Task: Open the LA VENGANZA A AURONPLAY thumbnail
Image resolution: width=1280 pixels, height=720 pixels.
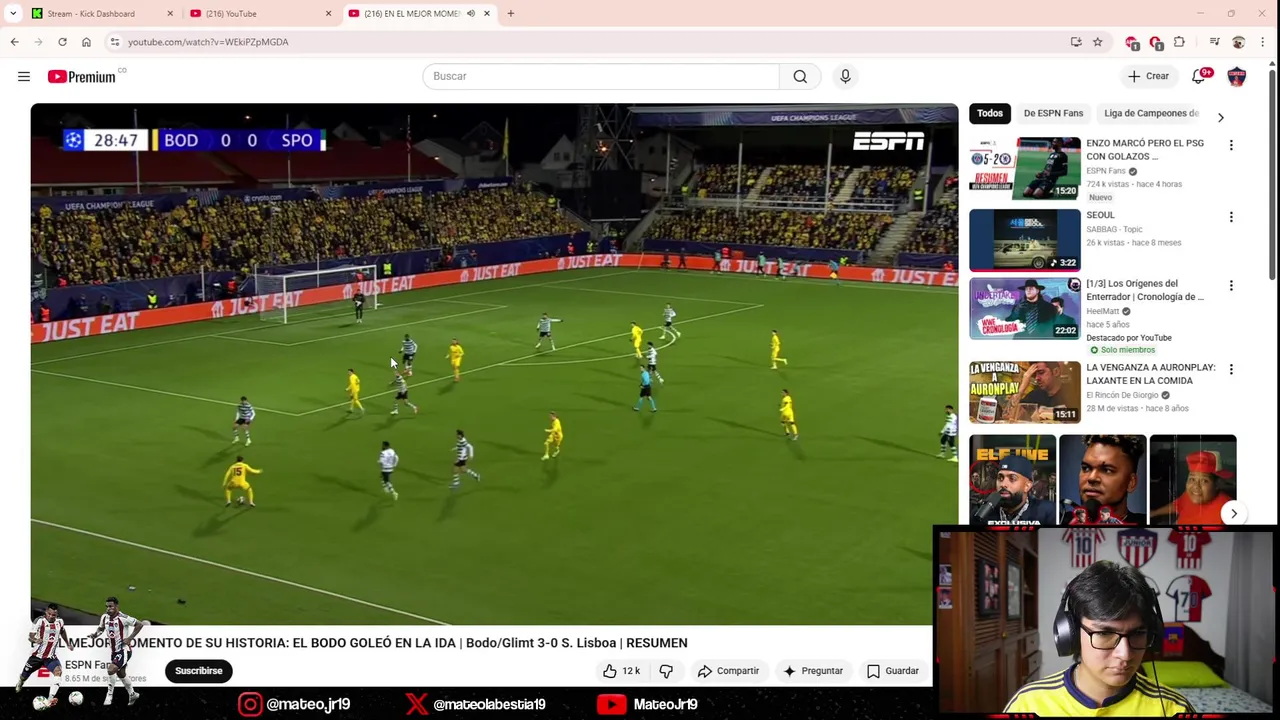Action: tap(1025, 392)
